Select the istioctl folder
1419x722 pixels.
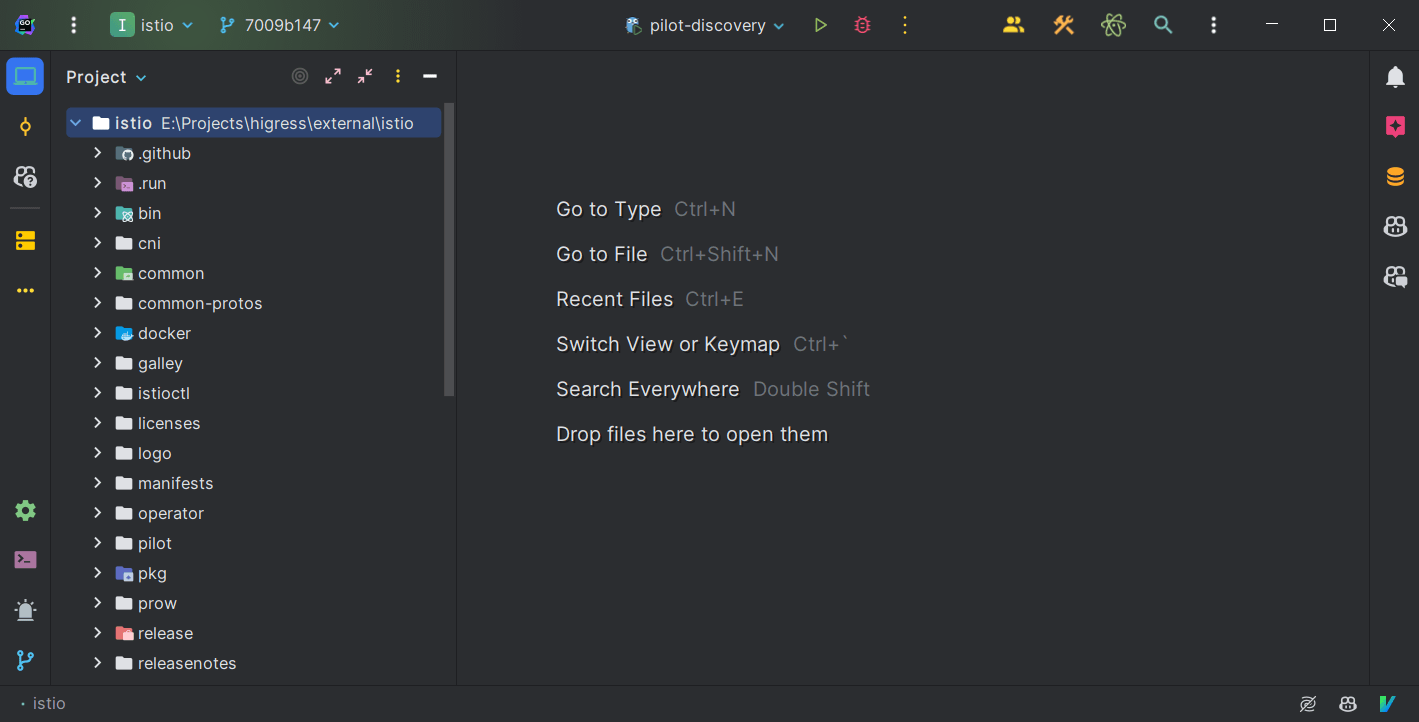coord(163,393)
